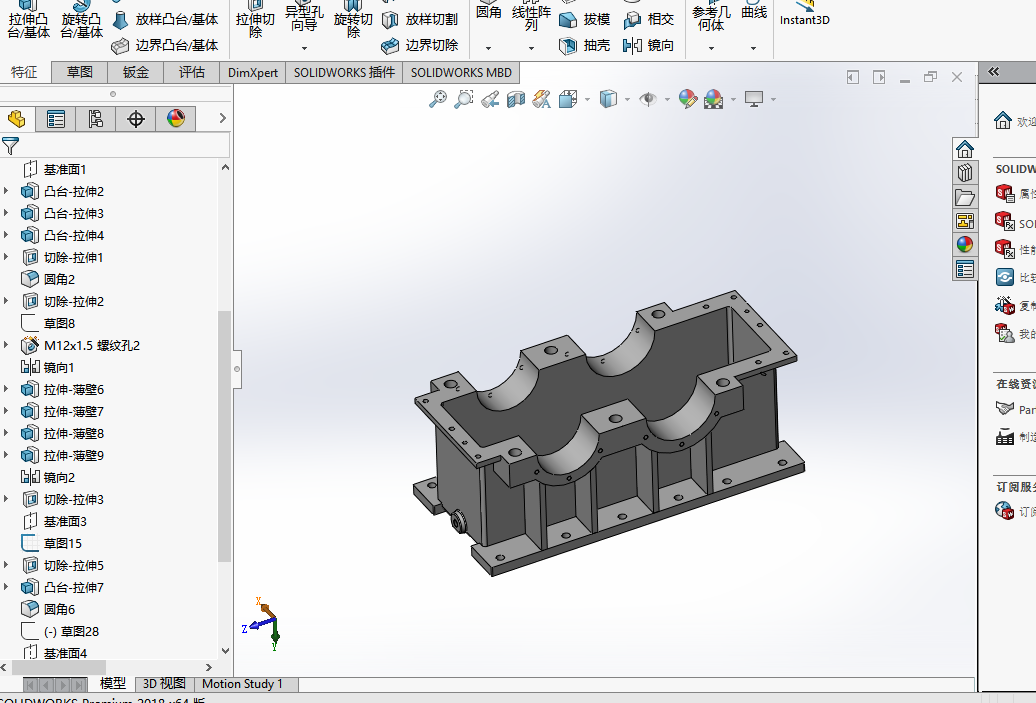
Task: Select the Lofted Cut (放样切割) tool
Action: (x=420, y=20)
